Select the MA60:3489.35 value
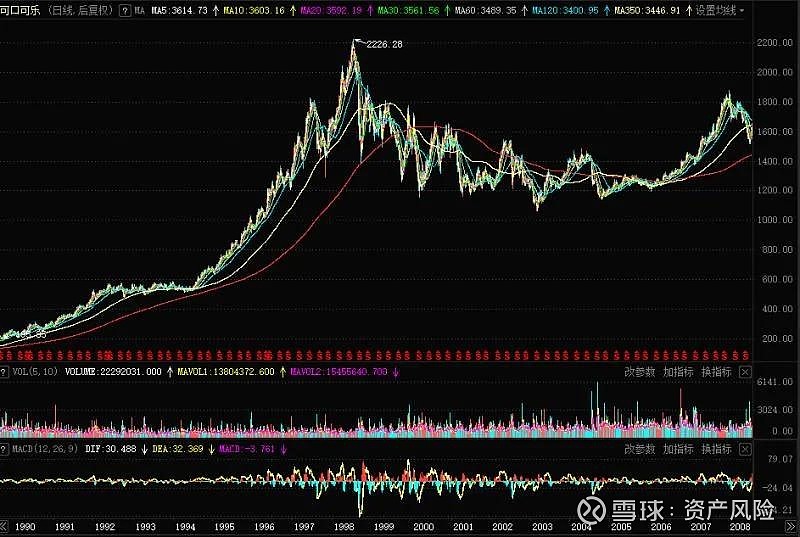 (x=486, y=10)
